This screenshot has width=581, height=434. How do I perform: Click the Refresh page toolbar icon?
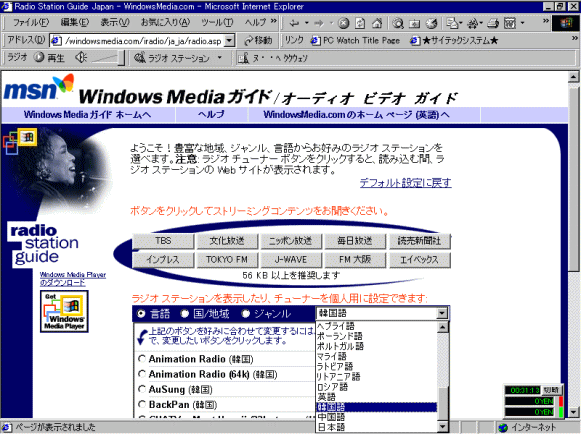coord(360,23)
